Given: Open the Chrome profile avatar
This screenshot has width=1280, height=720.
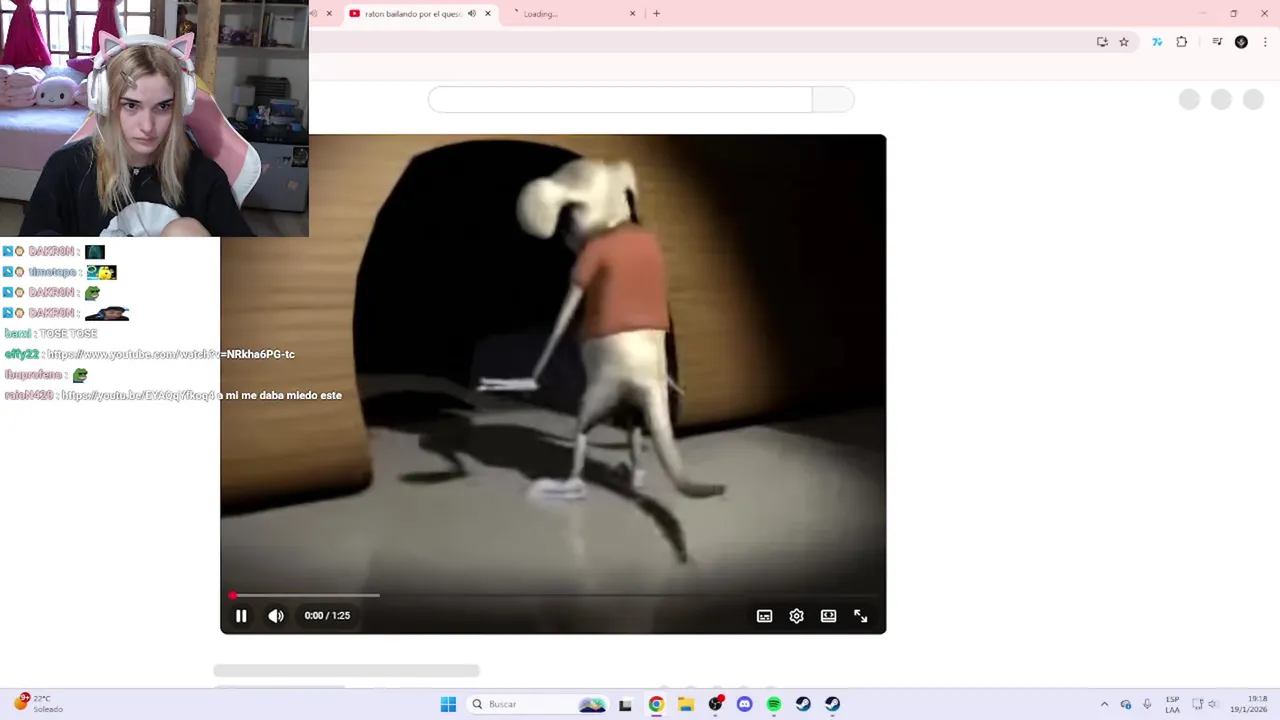Looking at the screenshot, I should click(1241, 42).
